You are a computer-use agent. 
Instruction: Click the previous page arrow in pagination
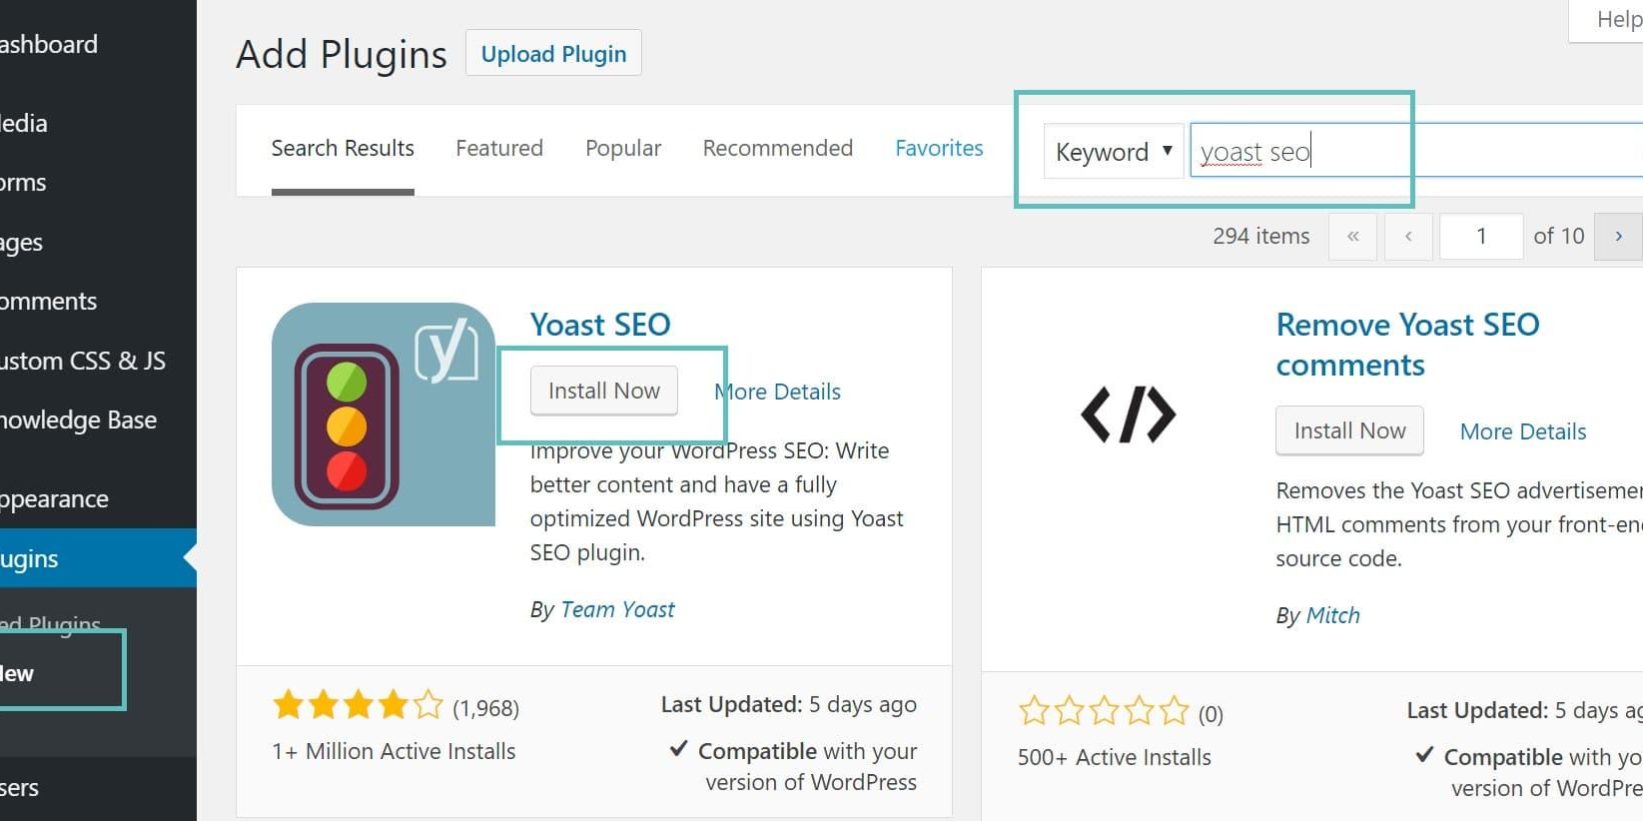tap(1408, 237)
